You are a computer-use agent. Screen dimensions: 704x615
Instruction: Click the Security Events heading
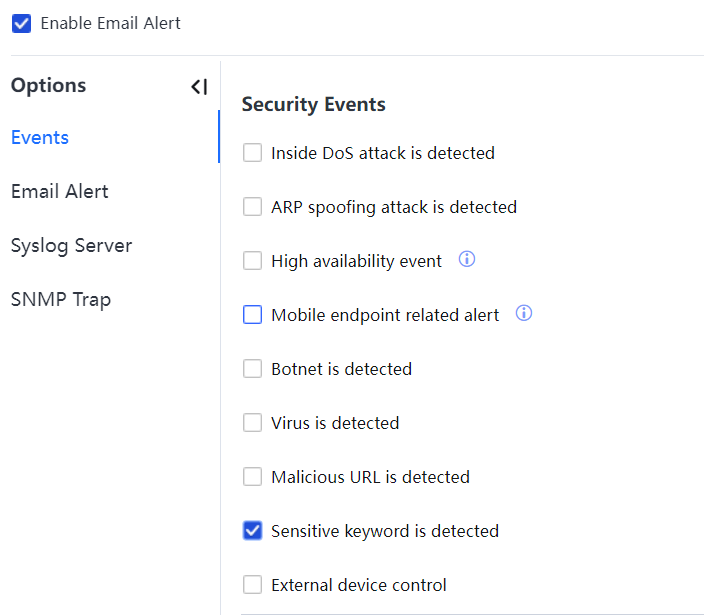coord(313,105)
